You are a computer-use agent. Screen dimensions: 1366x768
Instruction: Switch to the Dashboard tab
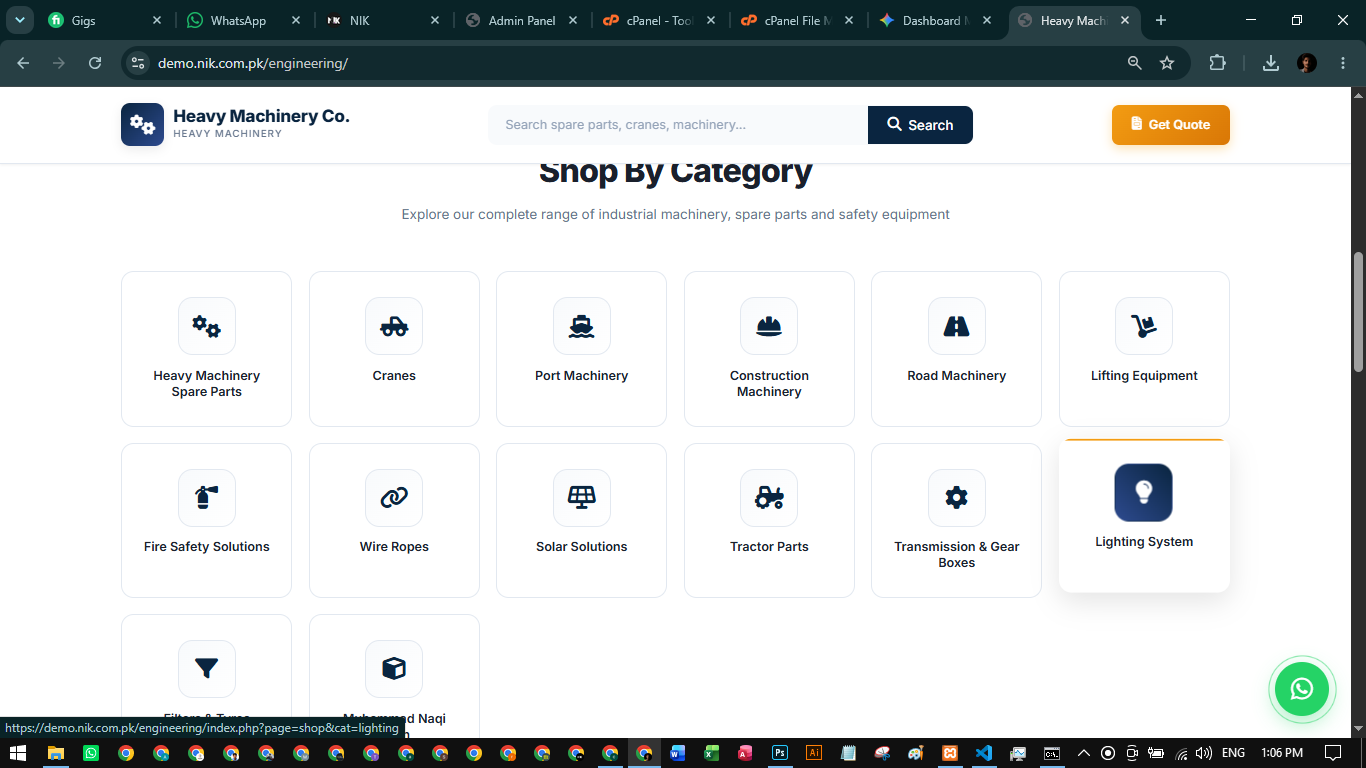(936, 20)
